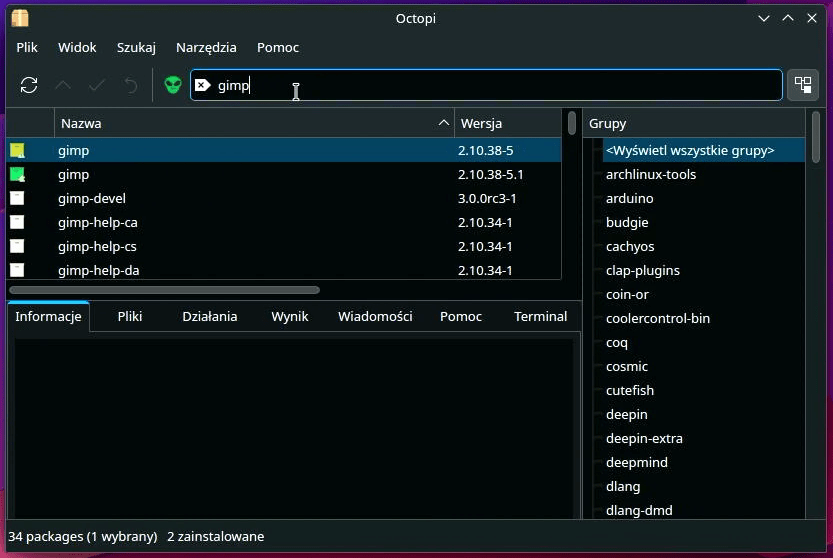Select the archlinux-tools group
The image size is (833, 558).
(651, 174)
